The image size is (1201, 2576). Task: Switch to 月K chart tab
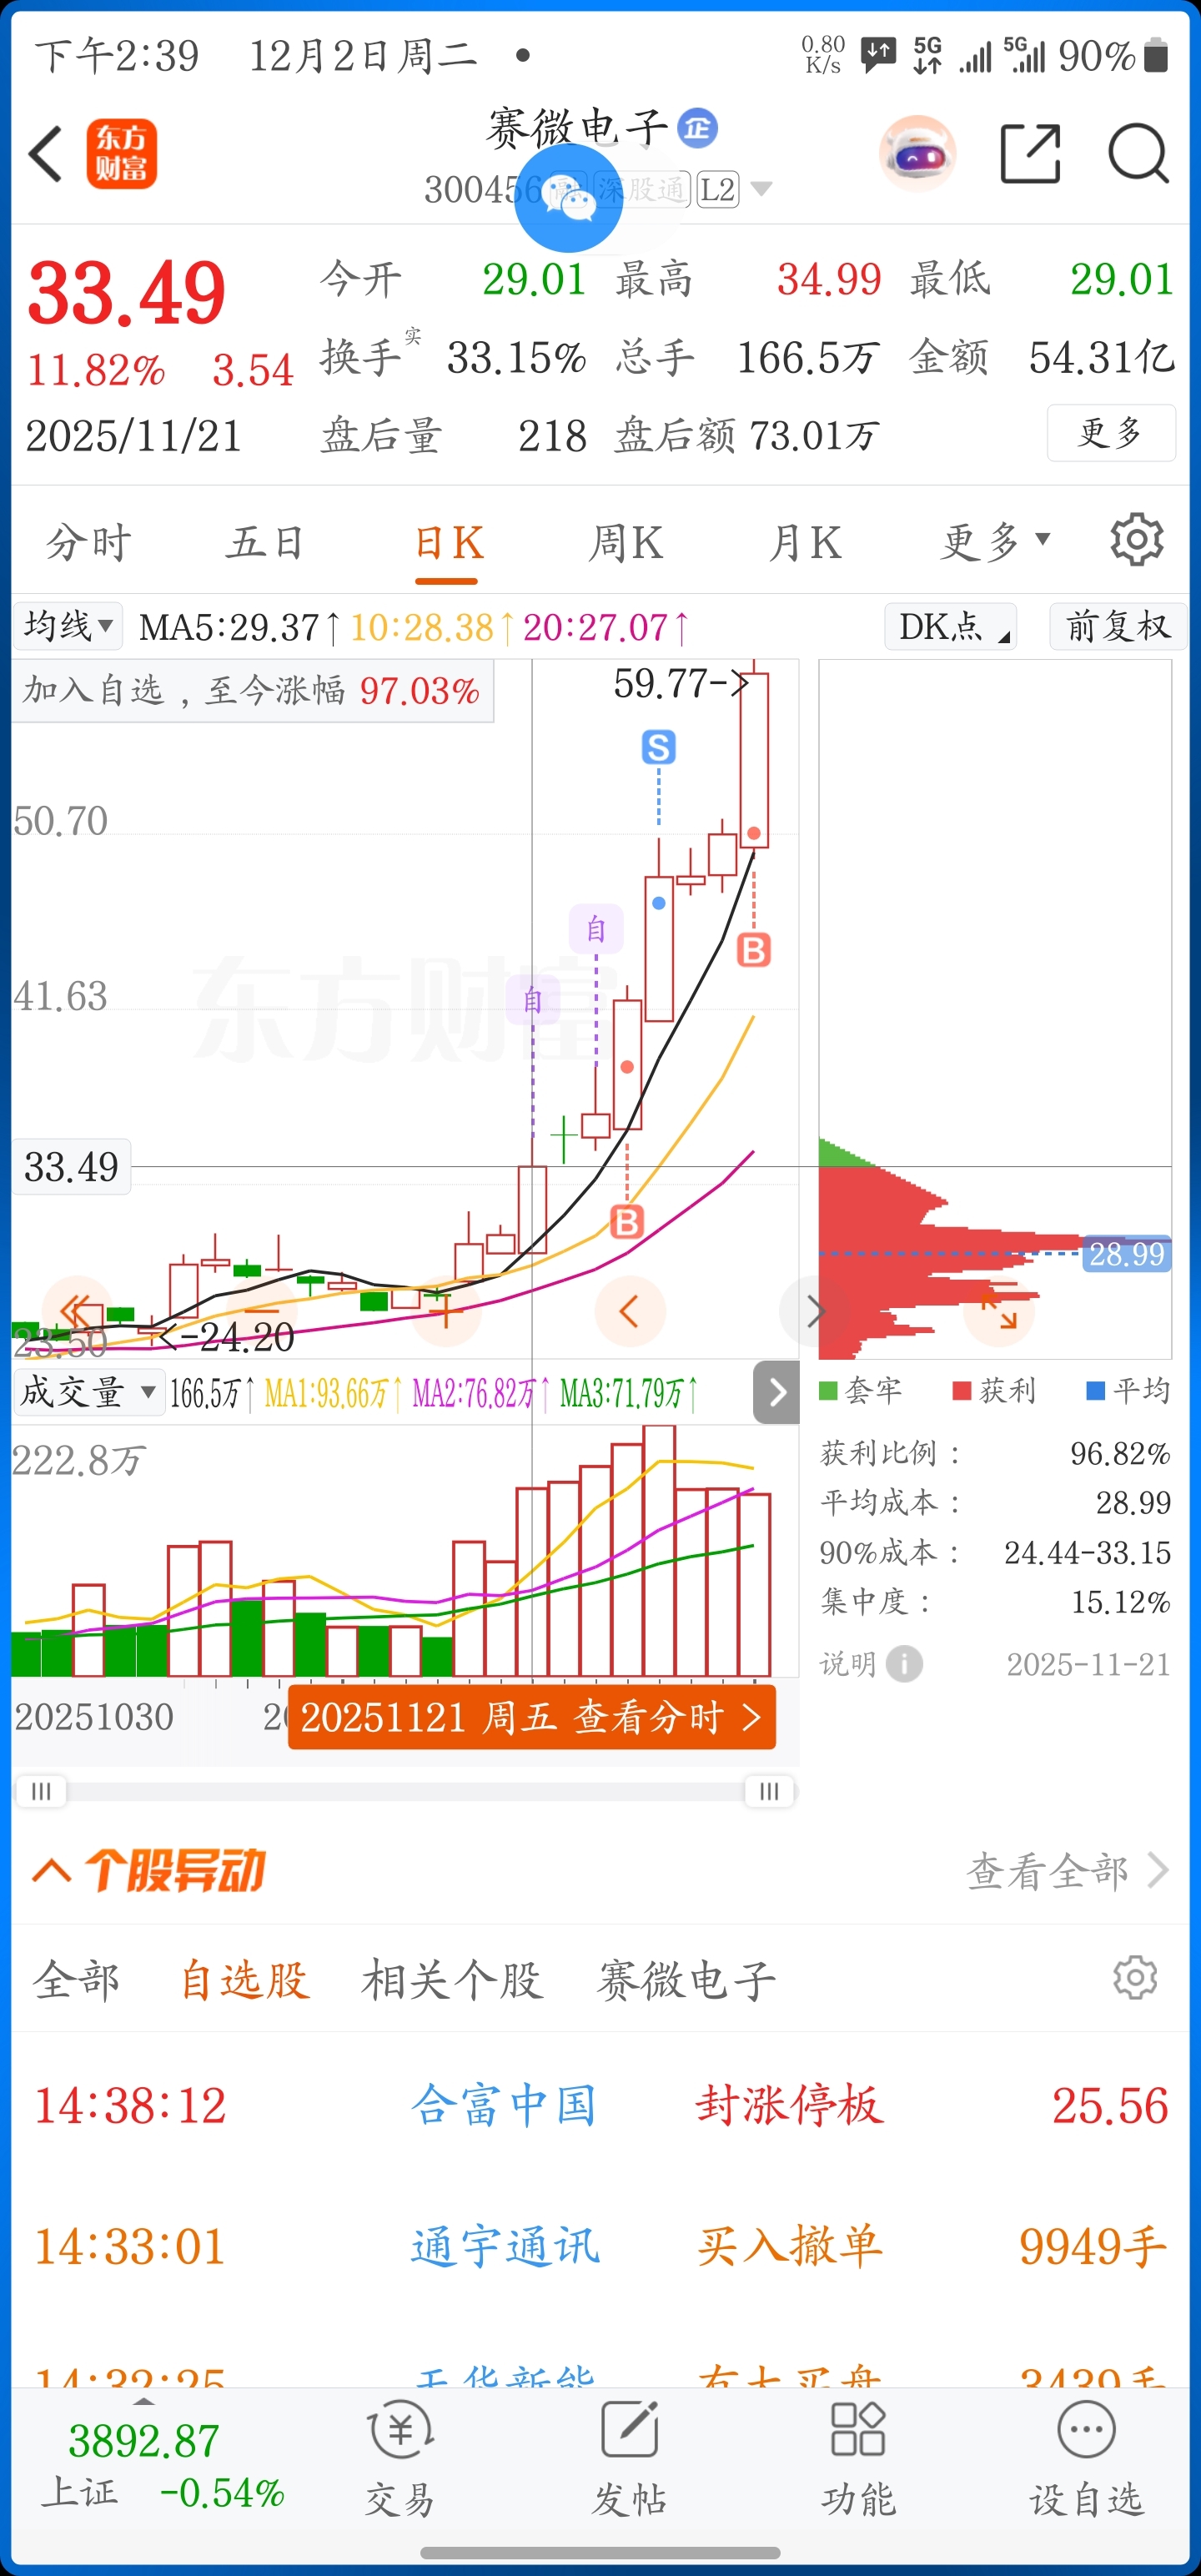tap(805, 543)
